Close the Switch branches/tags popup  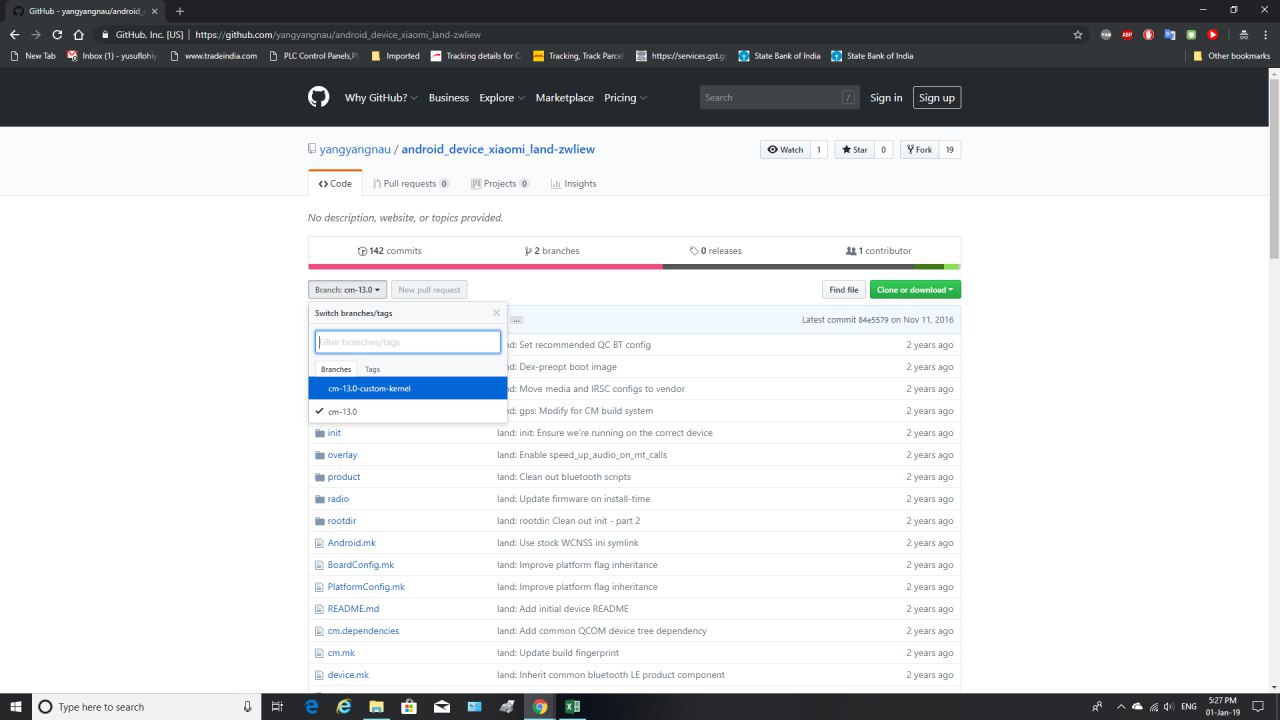click(496, 313)
